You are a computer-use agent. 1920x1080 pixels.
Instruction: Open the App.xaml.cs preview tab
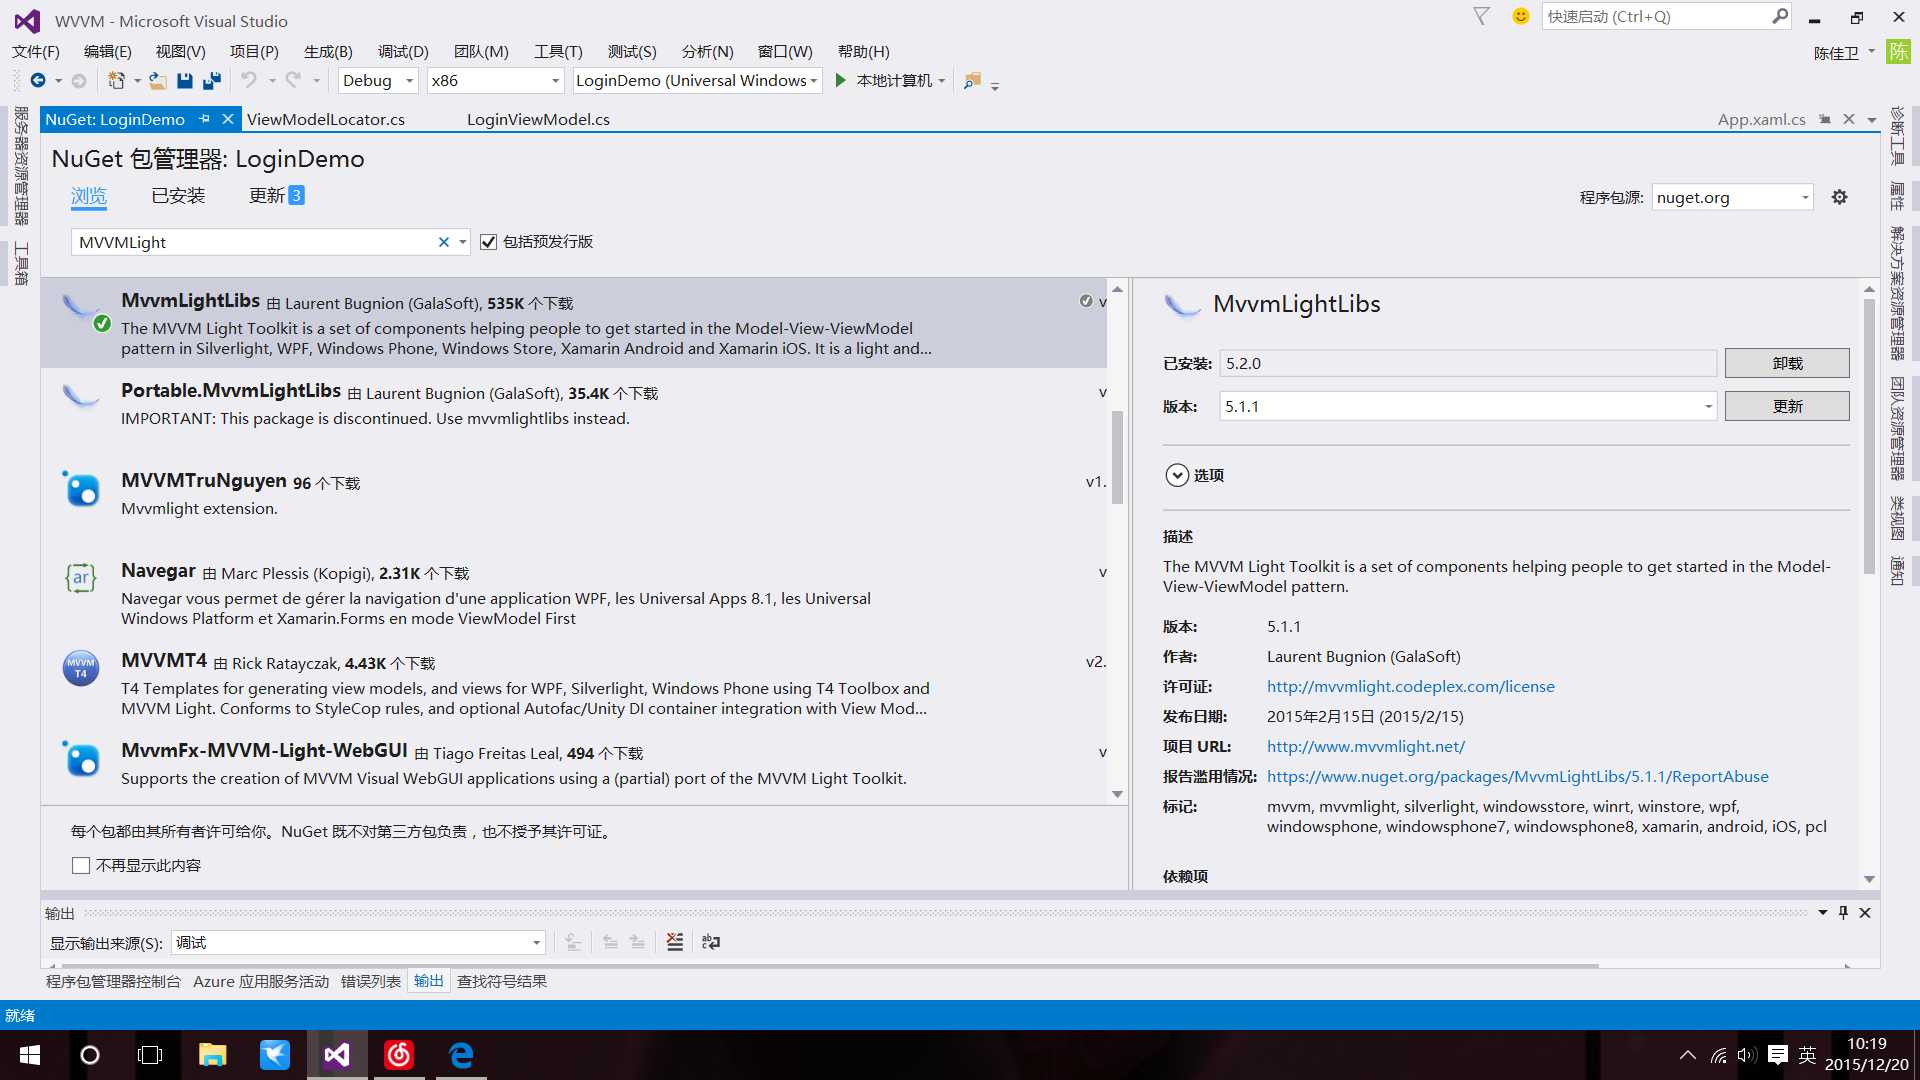tap(1761, 119)
